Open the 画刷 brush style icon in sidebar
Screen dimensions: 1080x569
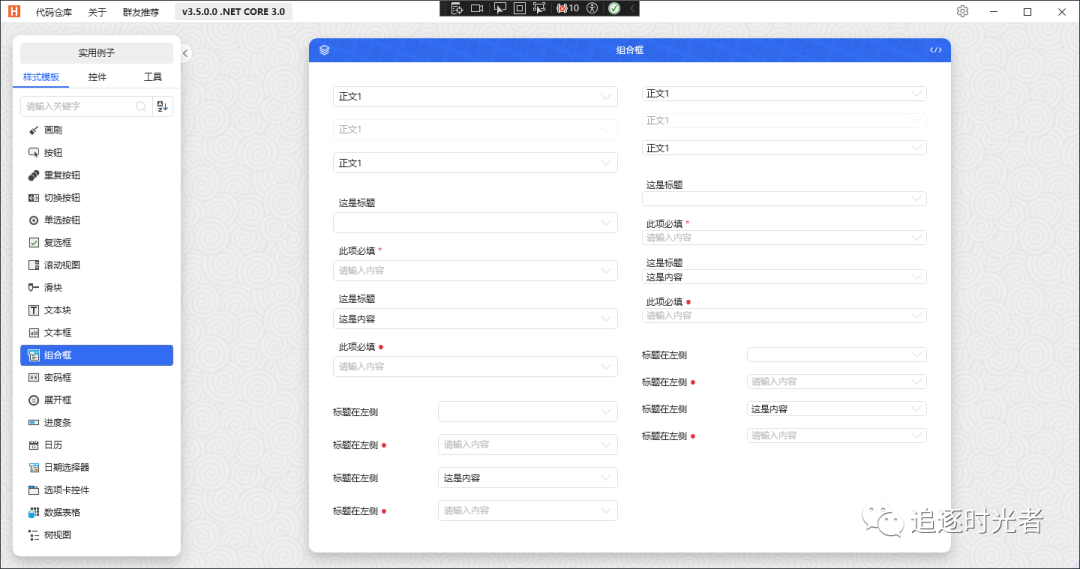[34, 130]
